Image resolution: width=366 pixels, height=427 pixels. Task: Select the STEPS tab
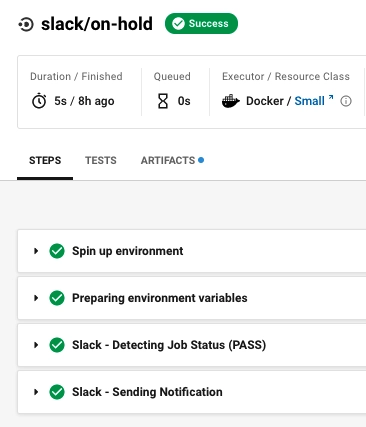coord(45,160)
